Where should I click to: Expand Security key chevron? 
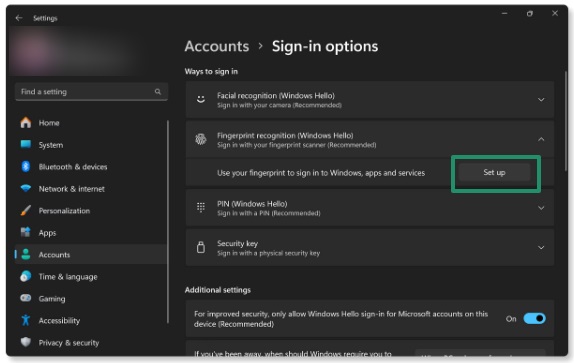(x=541, y=248)
